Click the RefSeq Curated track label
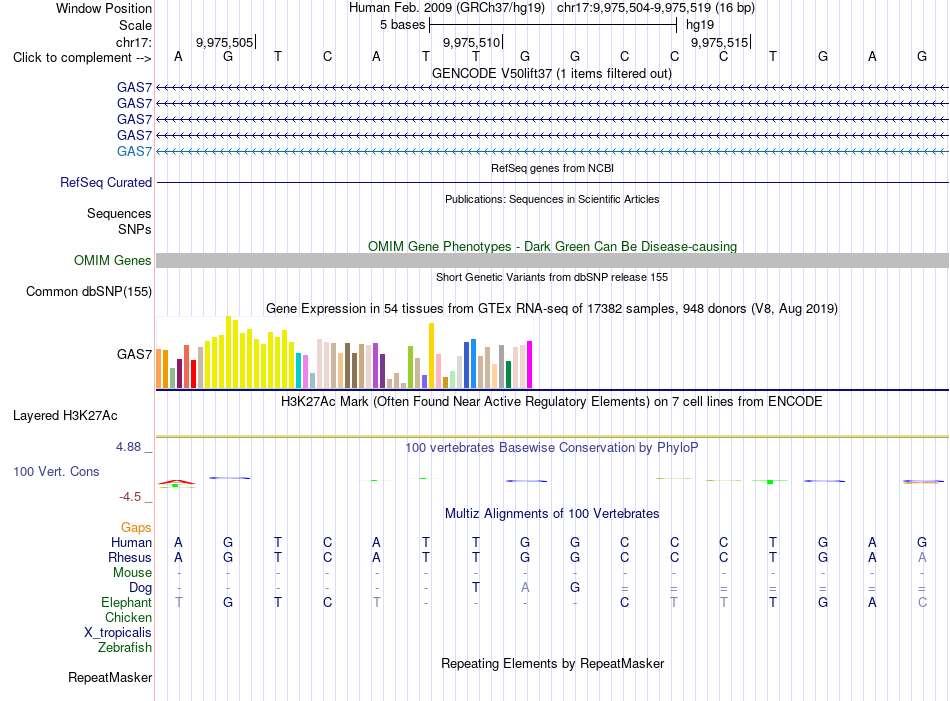Image resolution: width=950 pixels, height=701 pixels. [106, 182]
